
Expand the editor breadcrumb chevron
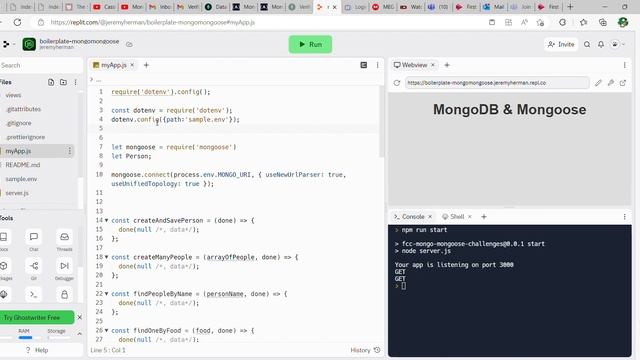click(91, 79)
